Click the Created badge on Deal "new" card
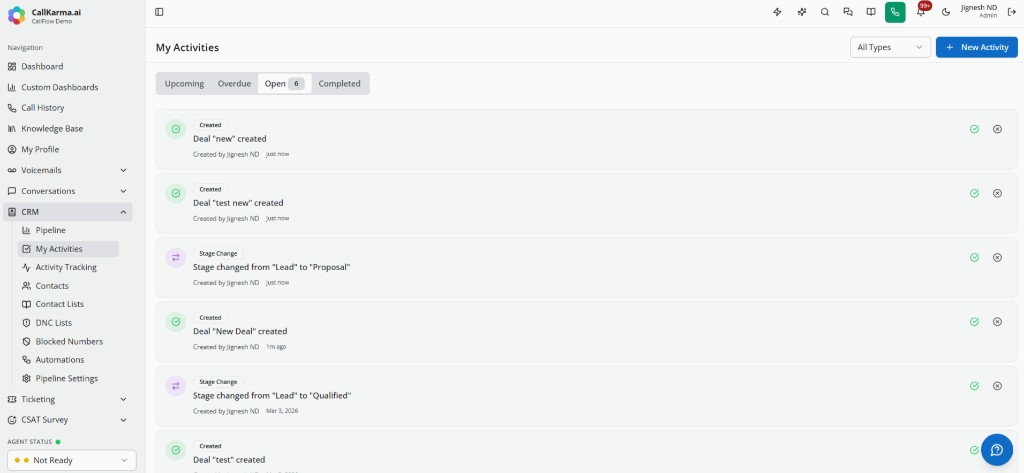 pos(210,125)
